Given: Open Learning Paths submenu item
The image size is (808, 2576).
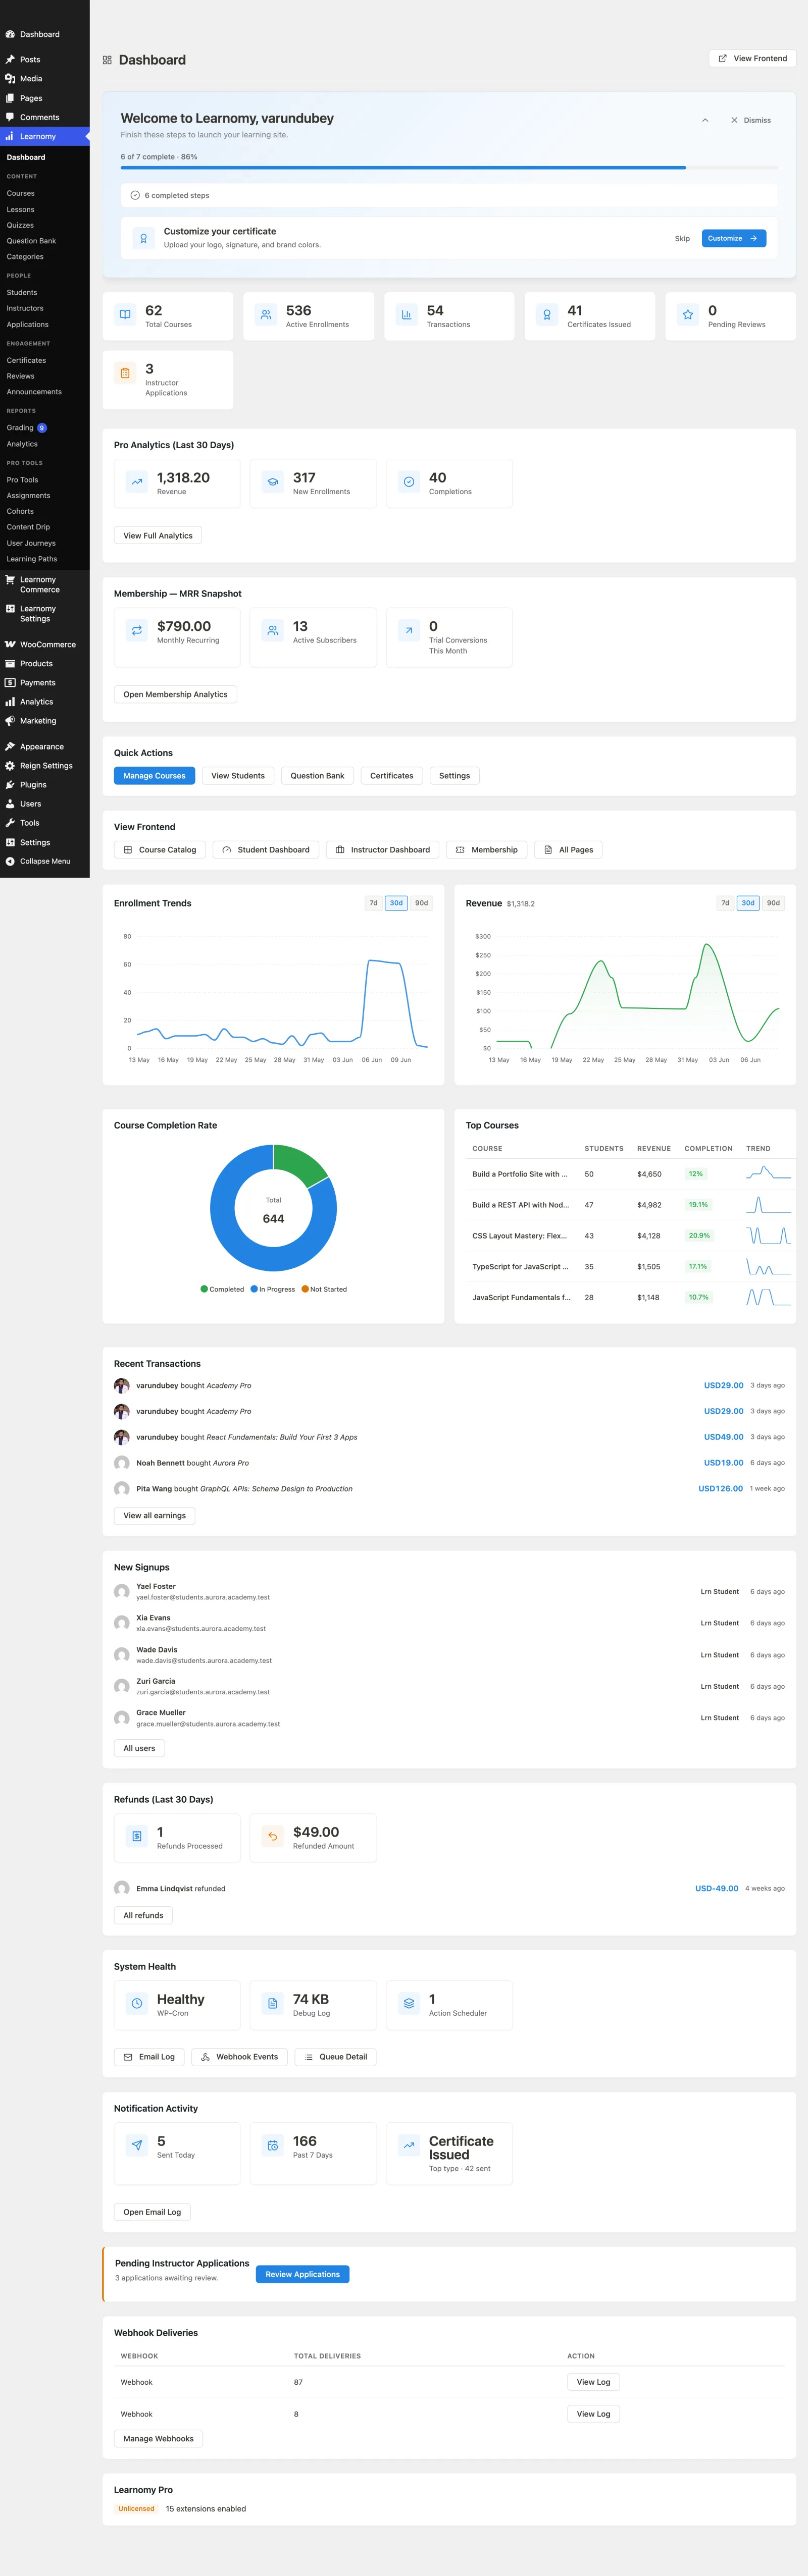Looking at the screenshot, I should (x=32, y=559).
